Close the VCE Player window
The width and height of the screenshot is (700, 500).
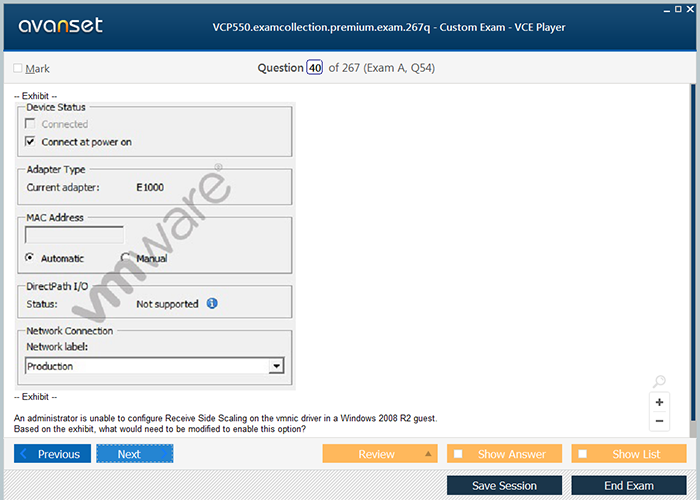(690, 9)
